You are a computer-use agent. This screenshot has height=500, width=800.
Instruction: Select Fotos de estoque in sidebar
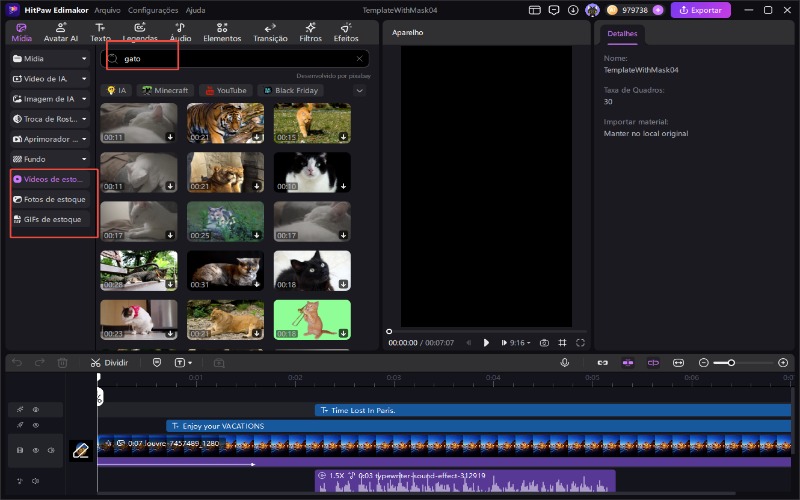tap(49, 199)
